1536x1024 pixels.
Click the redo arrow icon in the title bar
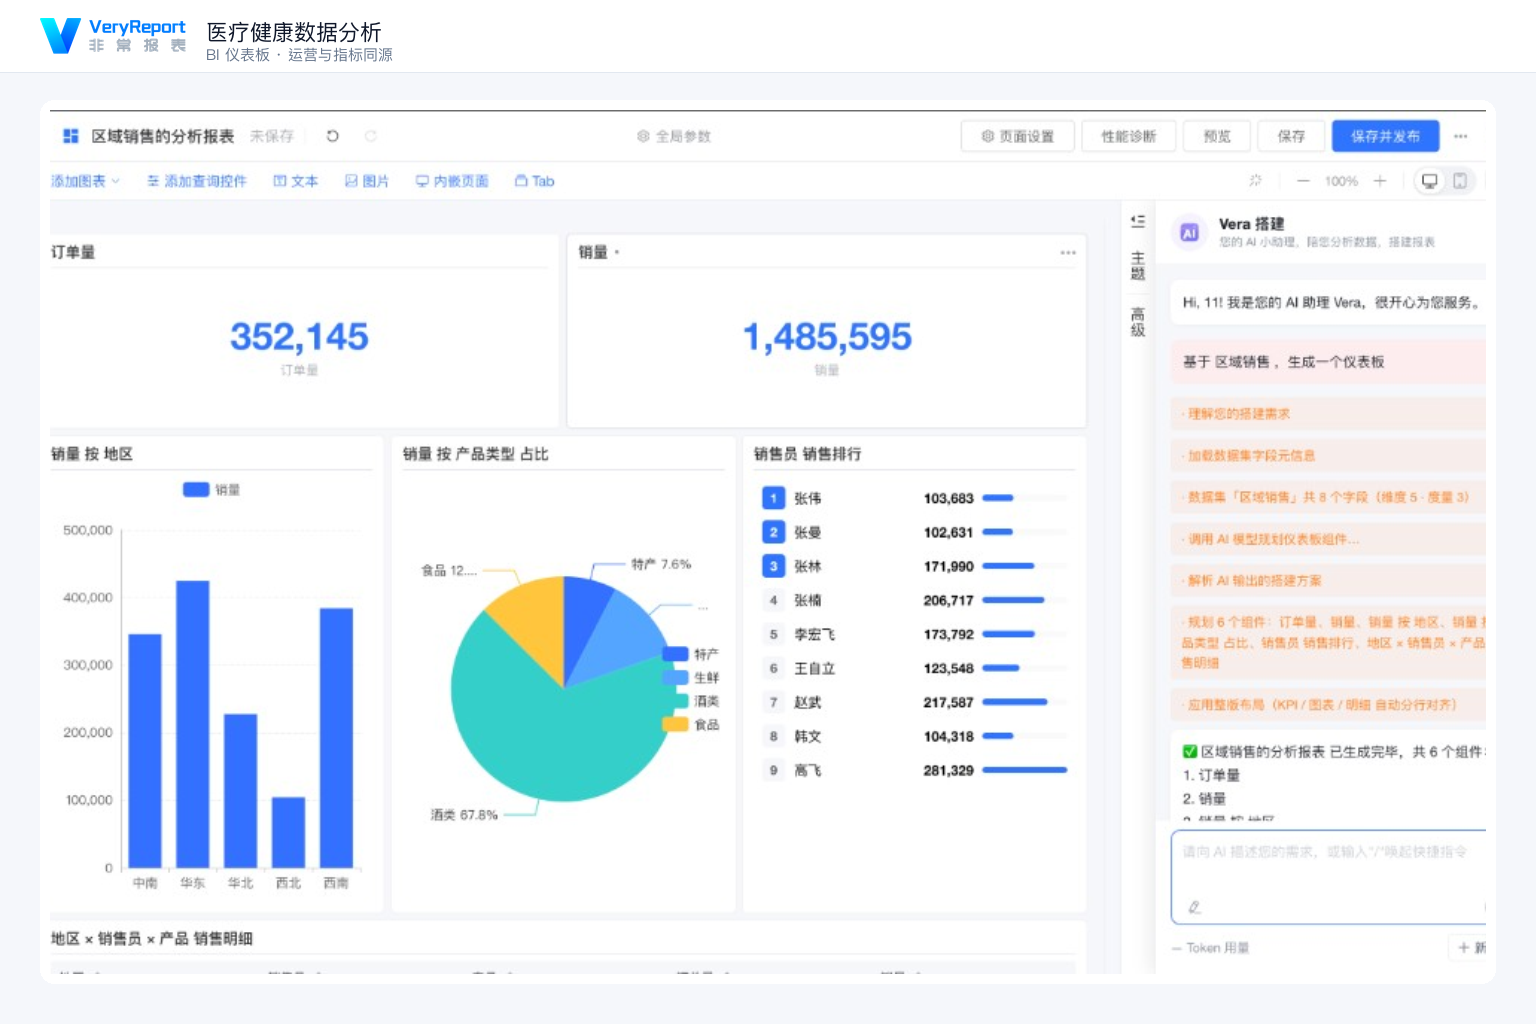point(371,136)
